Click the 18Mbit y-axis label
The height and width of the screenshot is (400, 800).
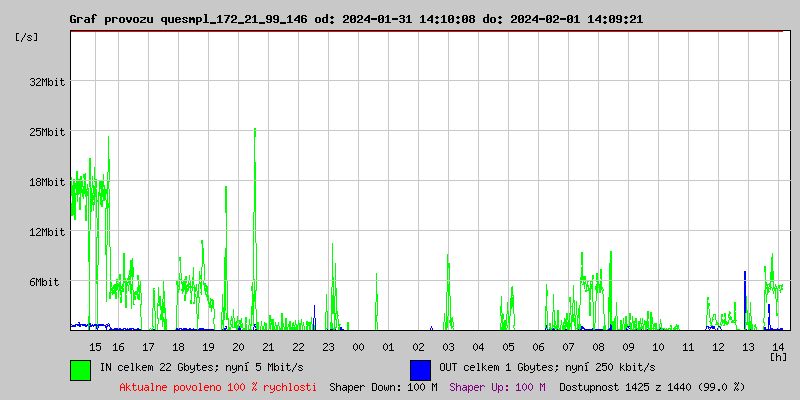[47, 182]
